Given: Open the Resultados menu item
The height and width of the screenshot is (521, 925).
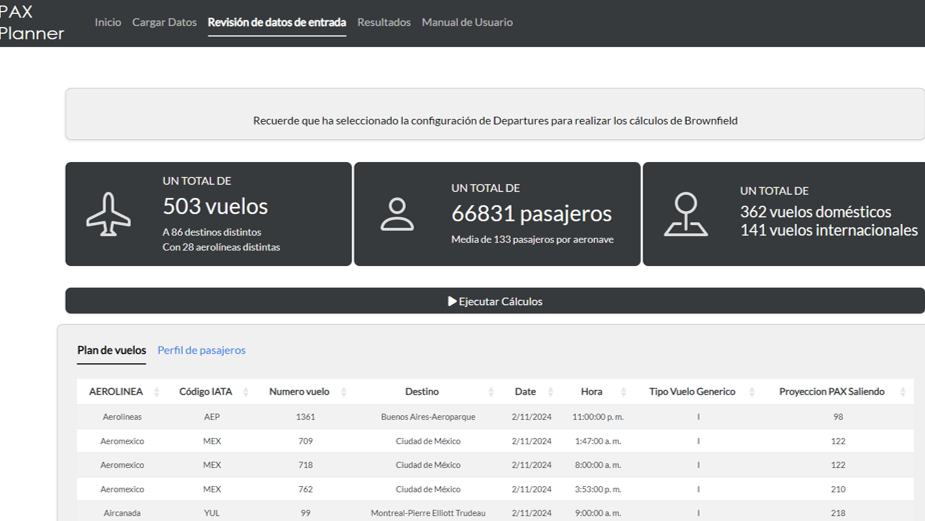Looking at the screenshot, I should click(x=384, y=22).
